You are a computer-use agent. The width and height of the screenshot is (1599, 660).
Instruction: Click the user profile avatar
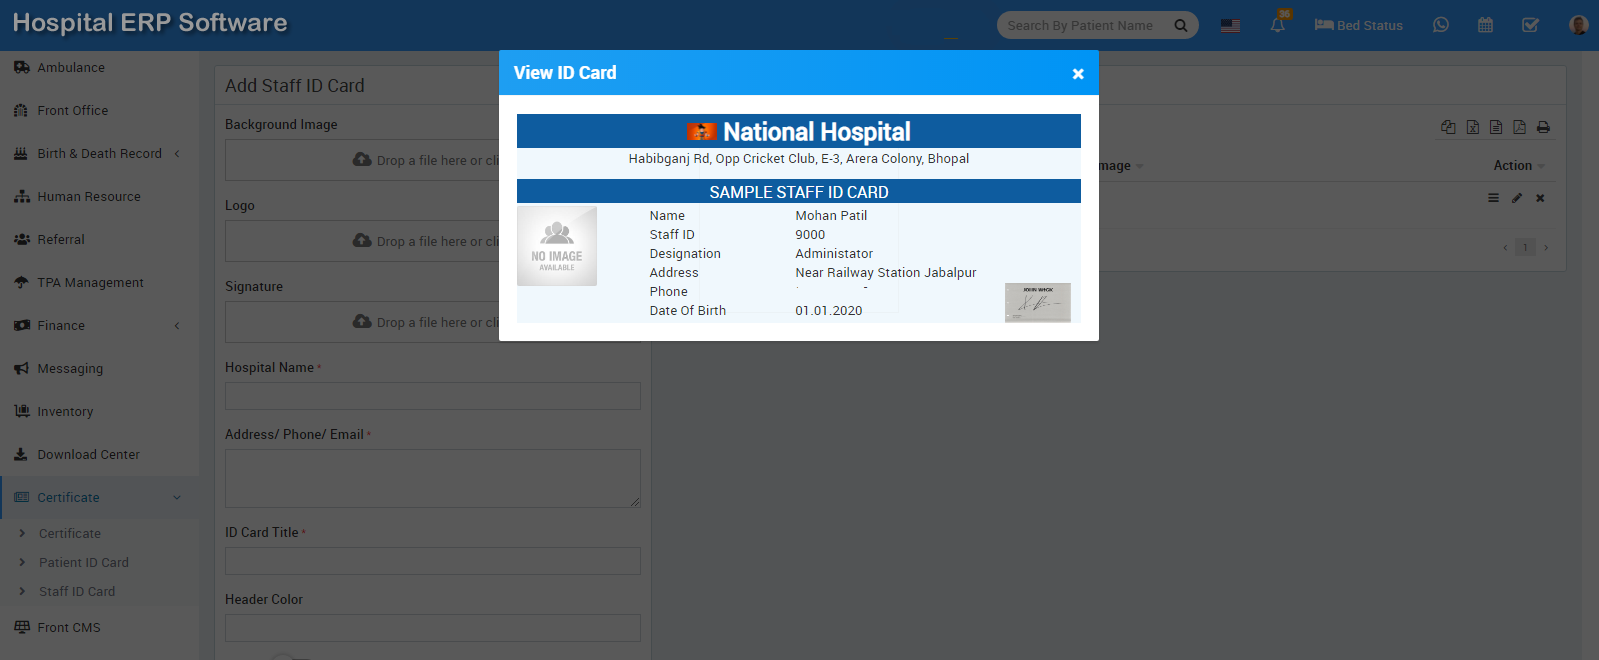pyautogui.click(x=1578, y=25)
